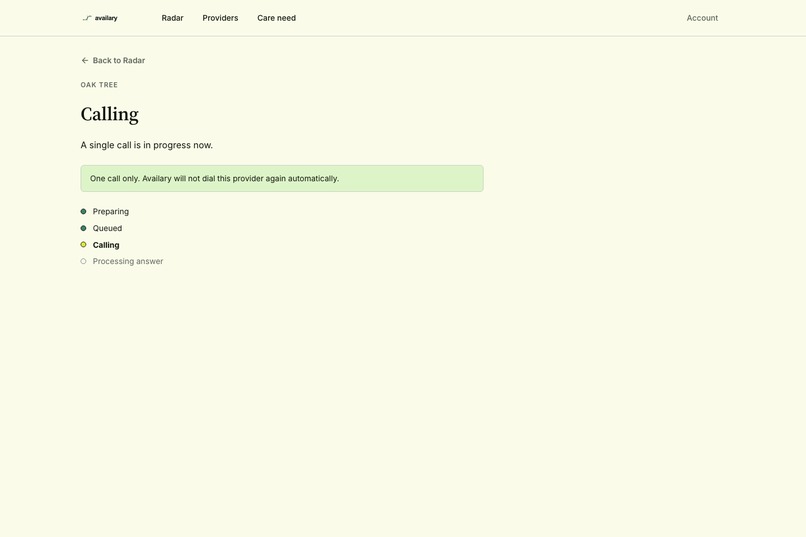Click the availary logo

click(100, 18)
